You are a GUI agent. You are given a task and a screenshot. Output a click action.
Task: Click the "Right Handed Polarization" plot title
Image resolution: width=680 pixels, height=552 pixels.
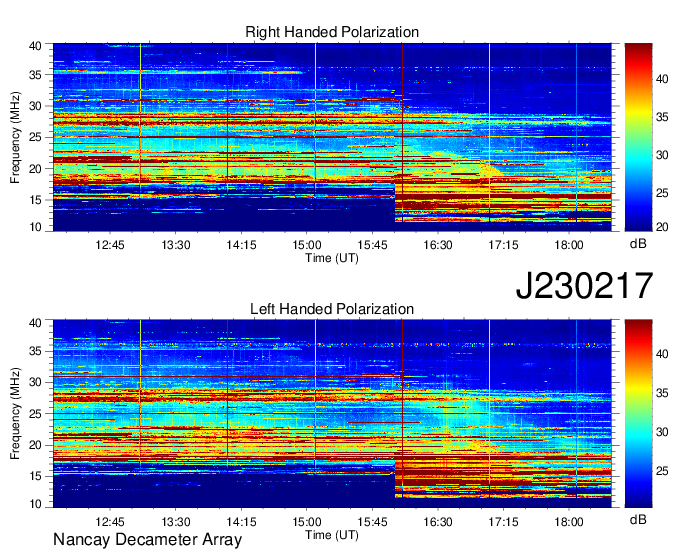[x=332, y=32]
